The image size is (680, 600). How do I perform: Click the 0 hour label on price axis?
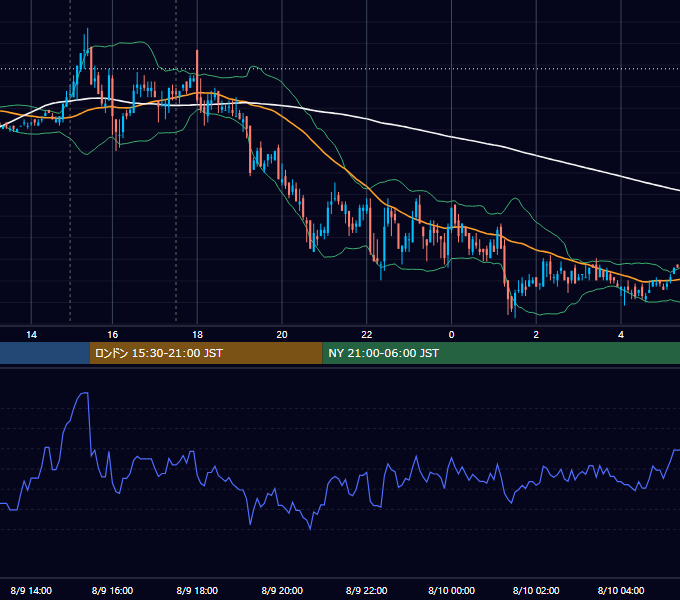451,334
